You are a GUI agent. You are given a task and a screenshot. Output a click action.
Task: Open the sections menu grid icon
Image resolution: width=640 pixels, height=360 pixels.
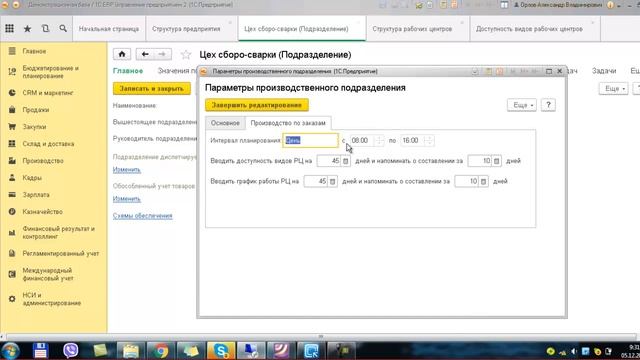(x=9, y=28)
